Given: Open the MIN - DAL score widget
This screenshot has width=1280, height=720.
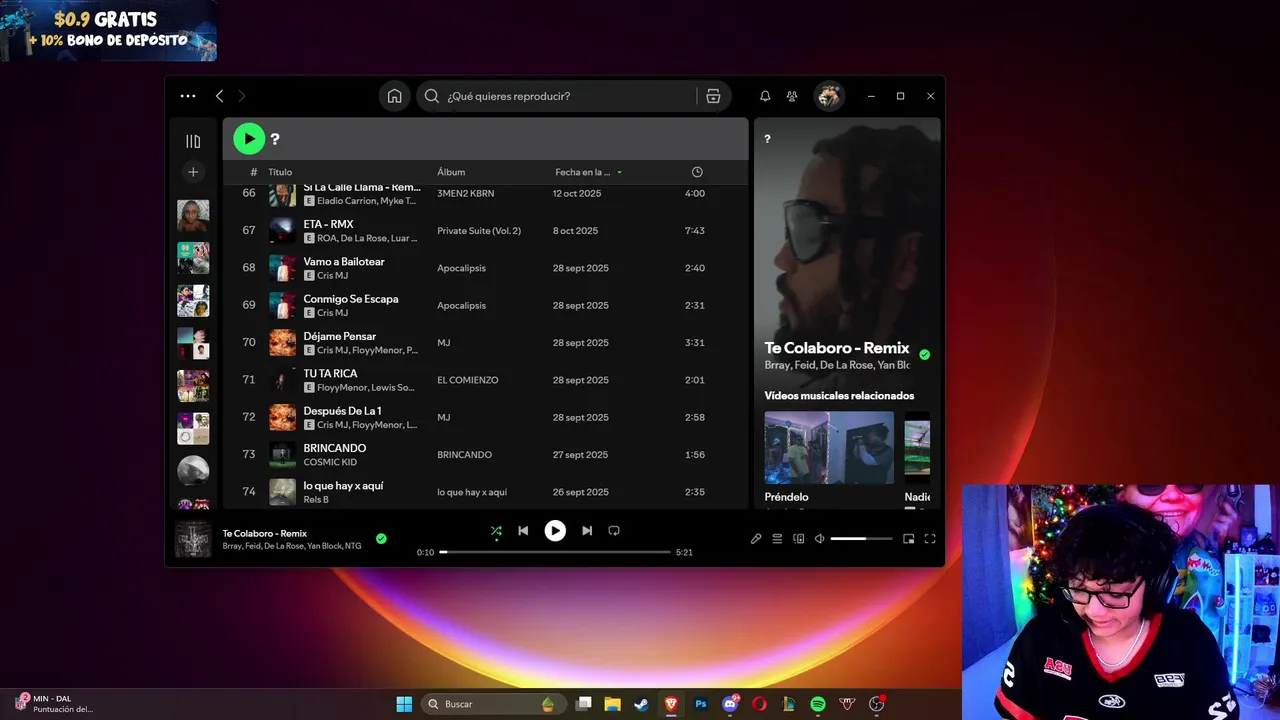Looking at the screenshot, I should coord(54,704).
